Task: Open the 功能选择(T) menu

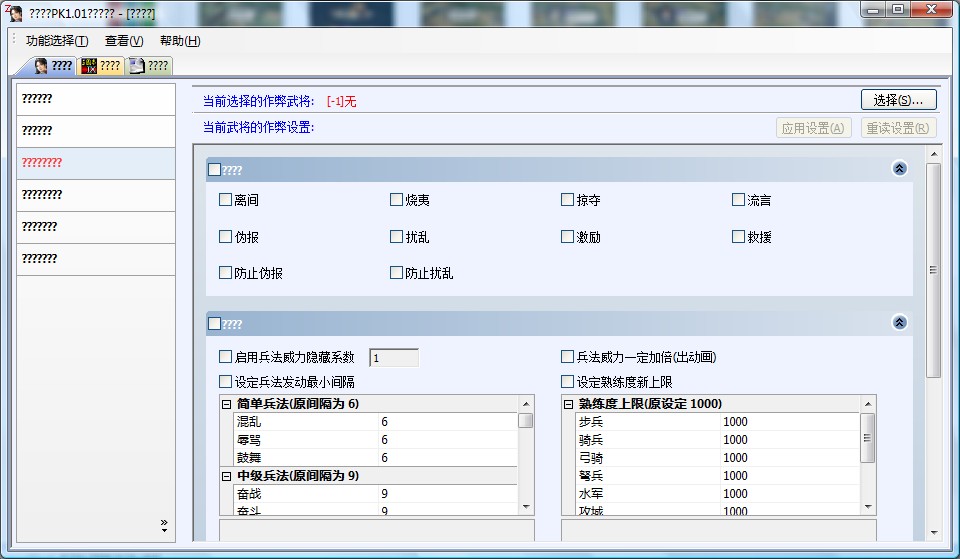Action: (x=57, y=41)
